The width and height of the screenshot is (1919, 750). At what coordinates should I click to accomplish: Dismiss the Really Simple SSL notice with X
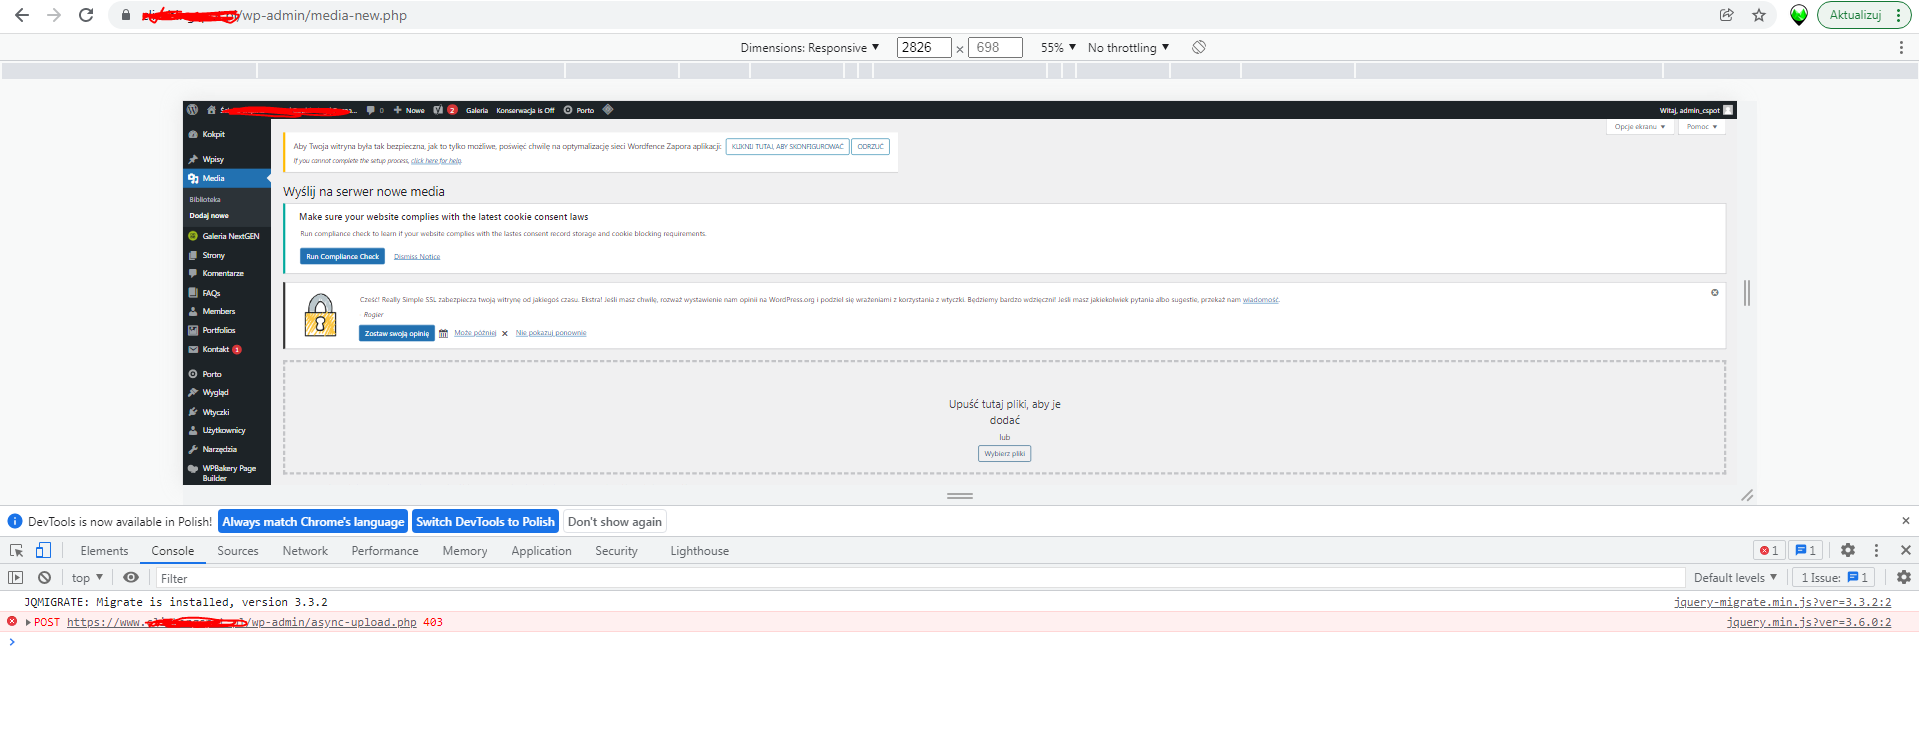[x=1714, y=293]
